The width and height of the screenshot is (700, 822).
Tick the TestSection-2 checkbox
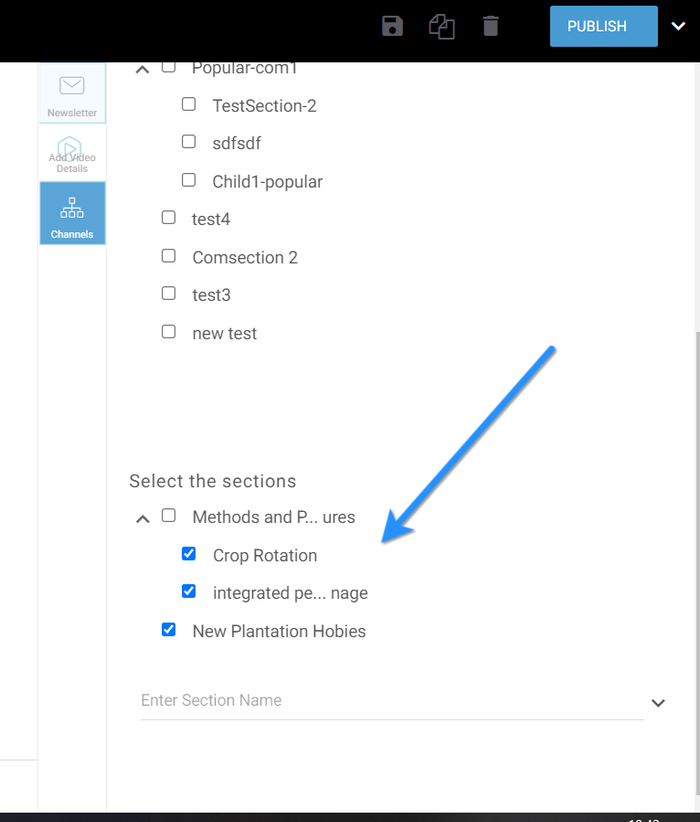(x=189, y=104)
